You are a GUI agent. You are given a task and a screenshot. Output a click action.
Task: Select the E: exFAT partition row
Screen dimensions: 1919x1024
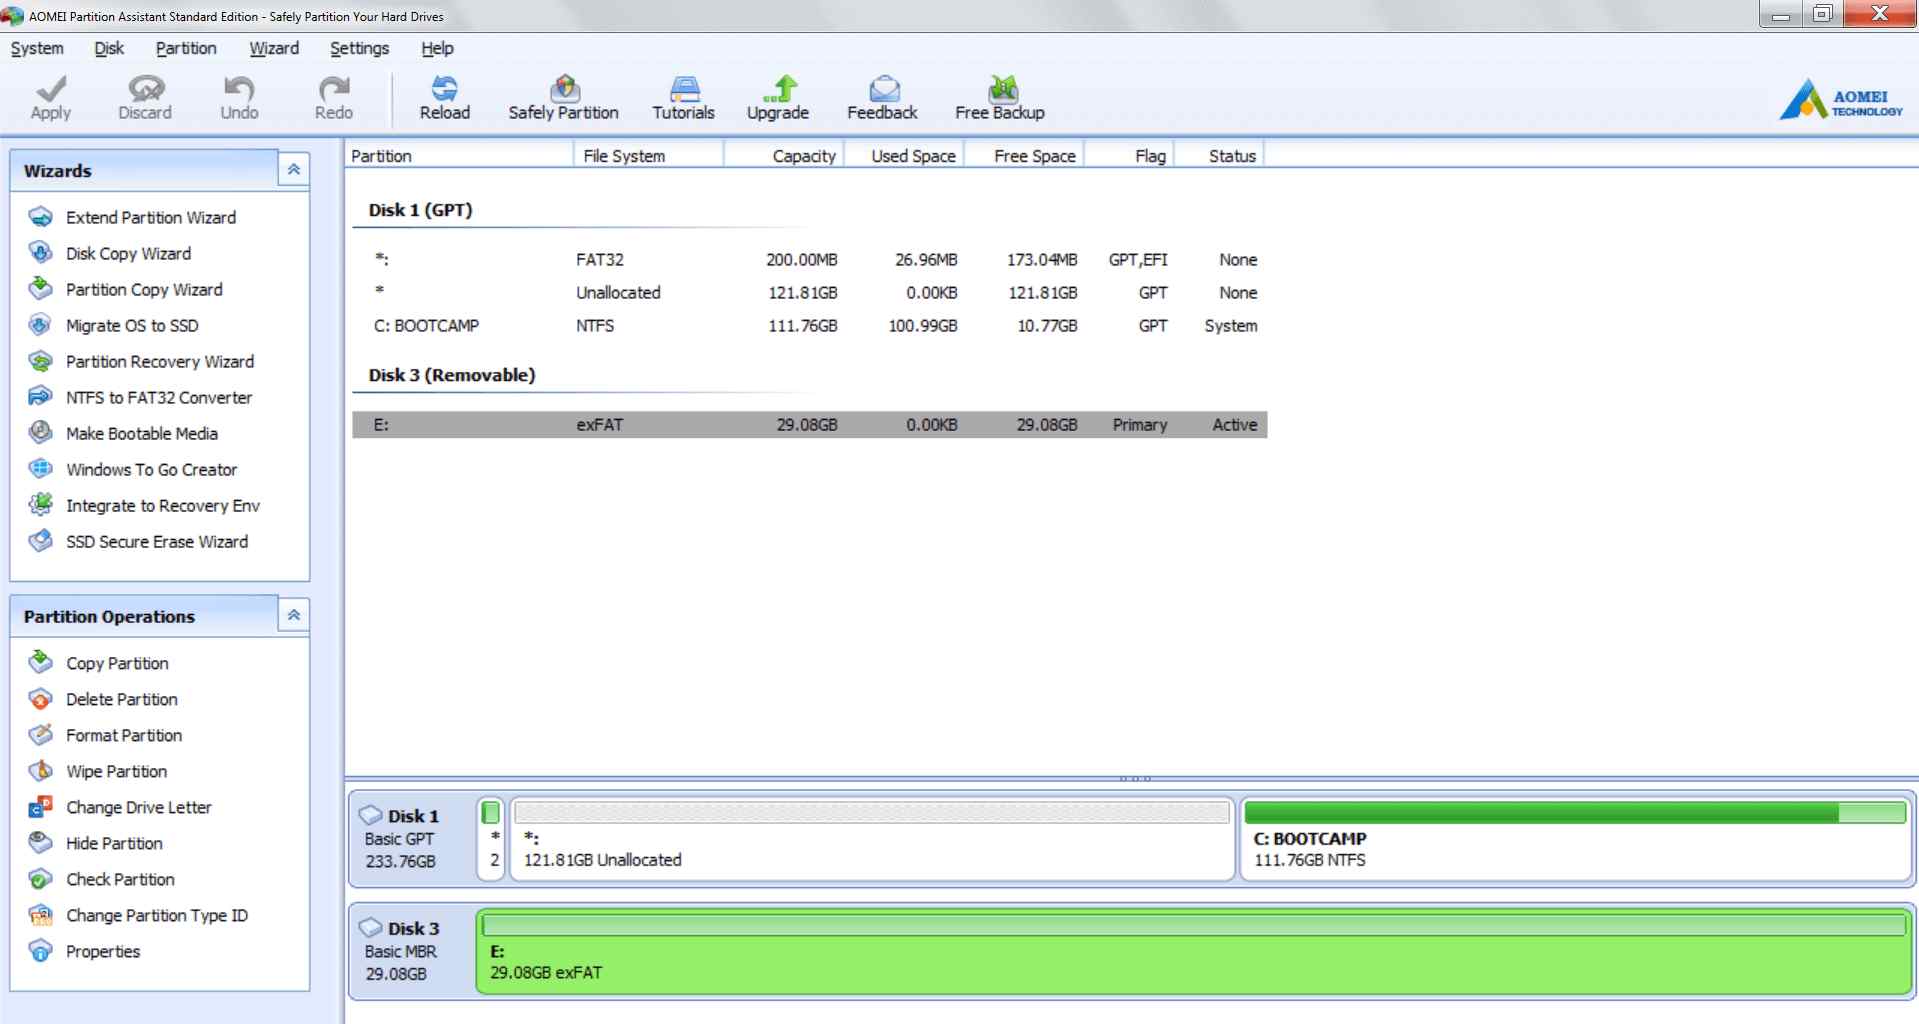coord(810,424)
